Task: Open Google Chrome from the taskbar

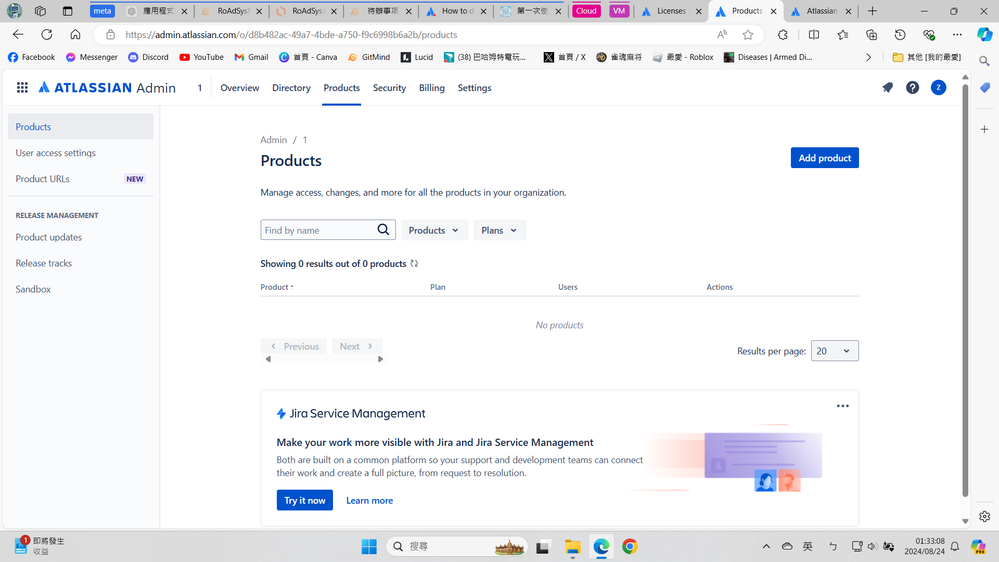Action: click(629, 547)
